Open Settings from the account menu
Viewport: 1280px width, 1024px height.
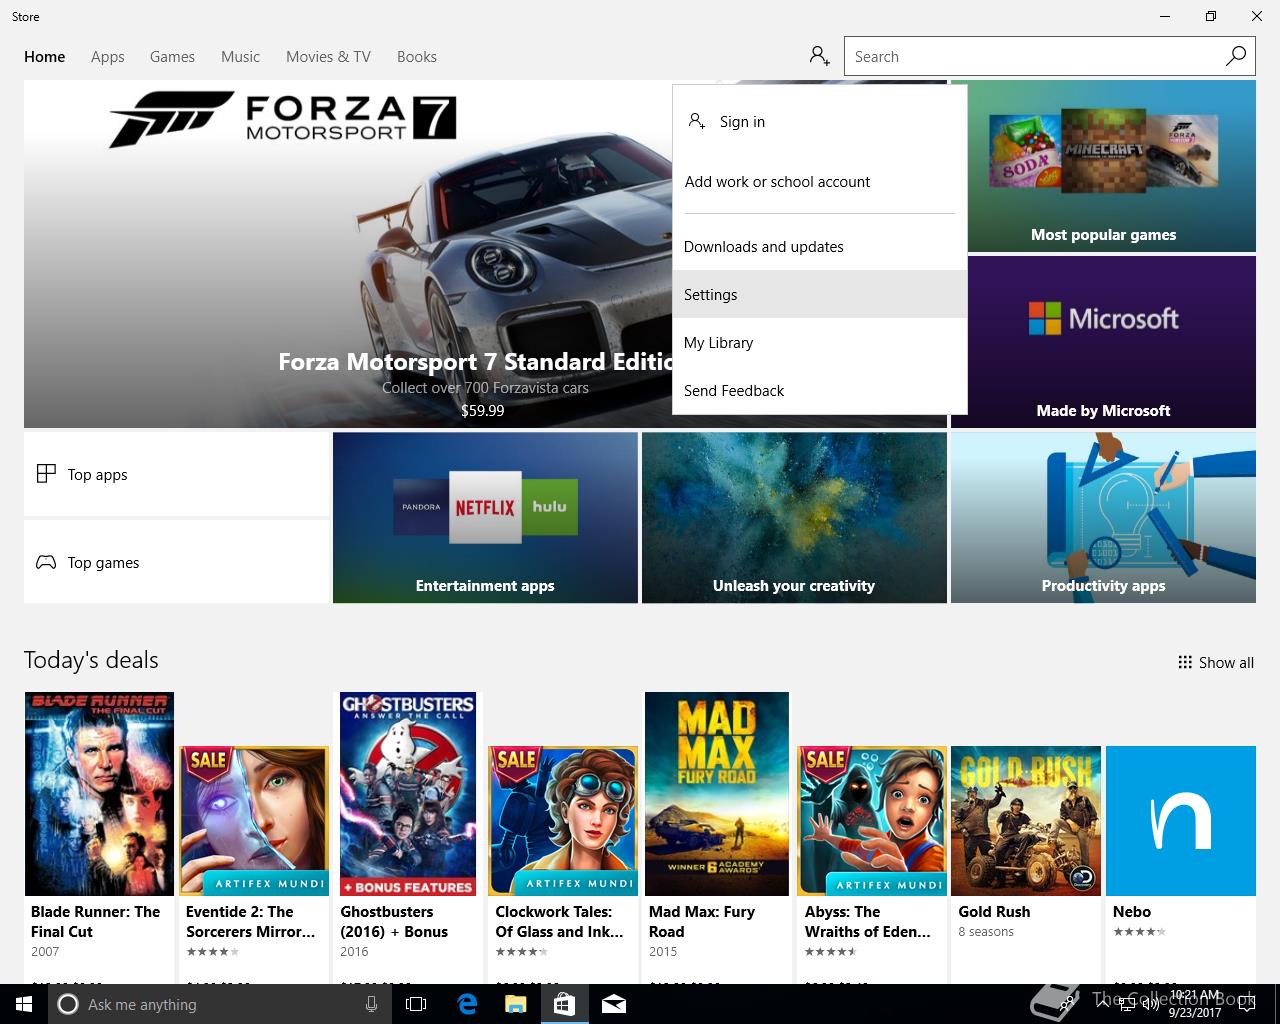pyautogui.click(x=820, y=295)
